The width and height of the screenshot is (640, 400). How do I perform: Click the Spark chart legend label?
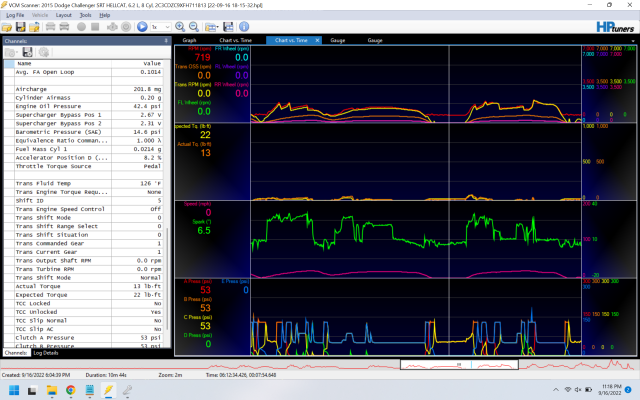(202, 222)
